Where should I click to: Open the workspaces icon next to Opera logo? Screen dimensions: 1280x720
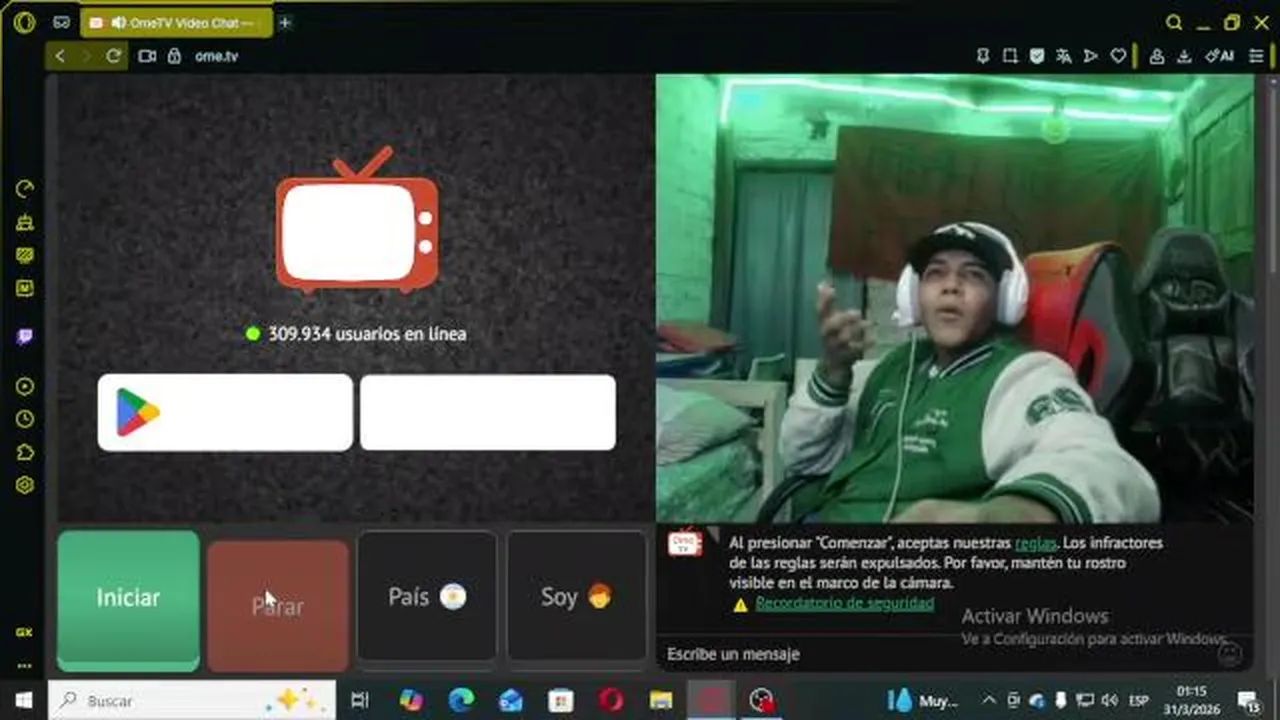pos(62,22)
